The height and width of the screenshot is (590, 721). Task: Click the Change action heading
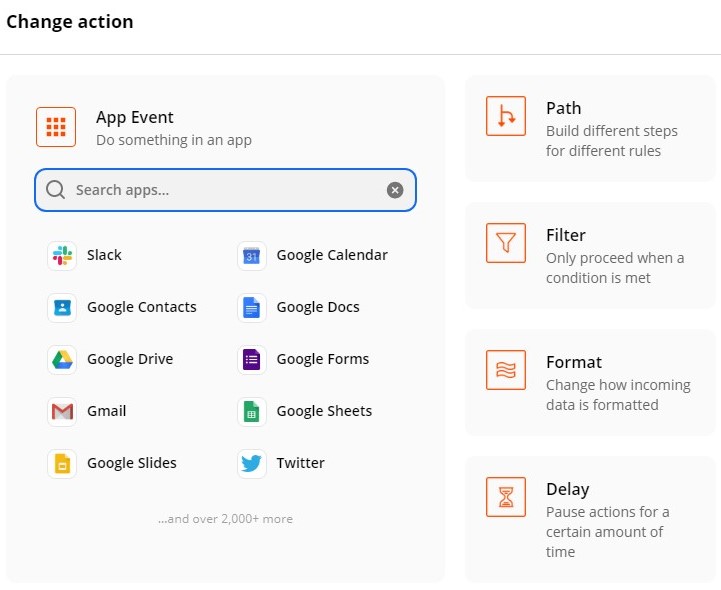point(70,22)
